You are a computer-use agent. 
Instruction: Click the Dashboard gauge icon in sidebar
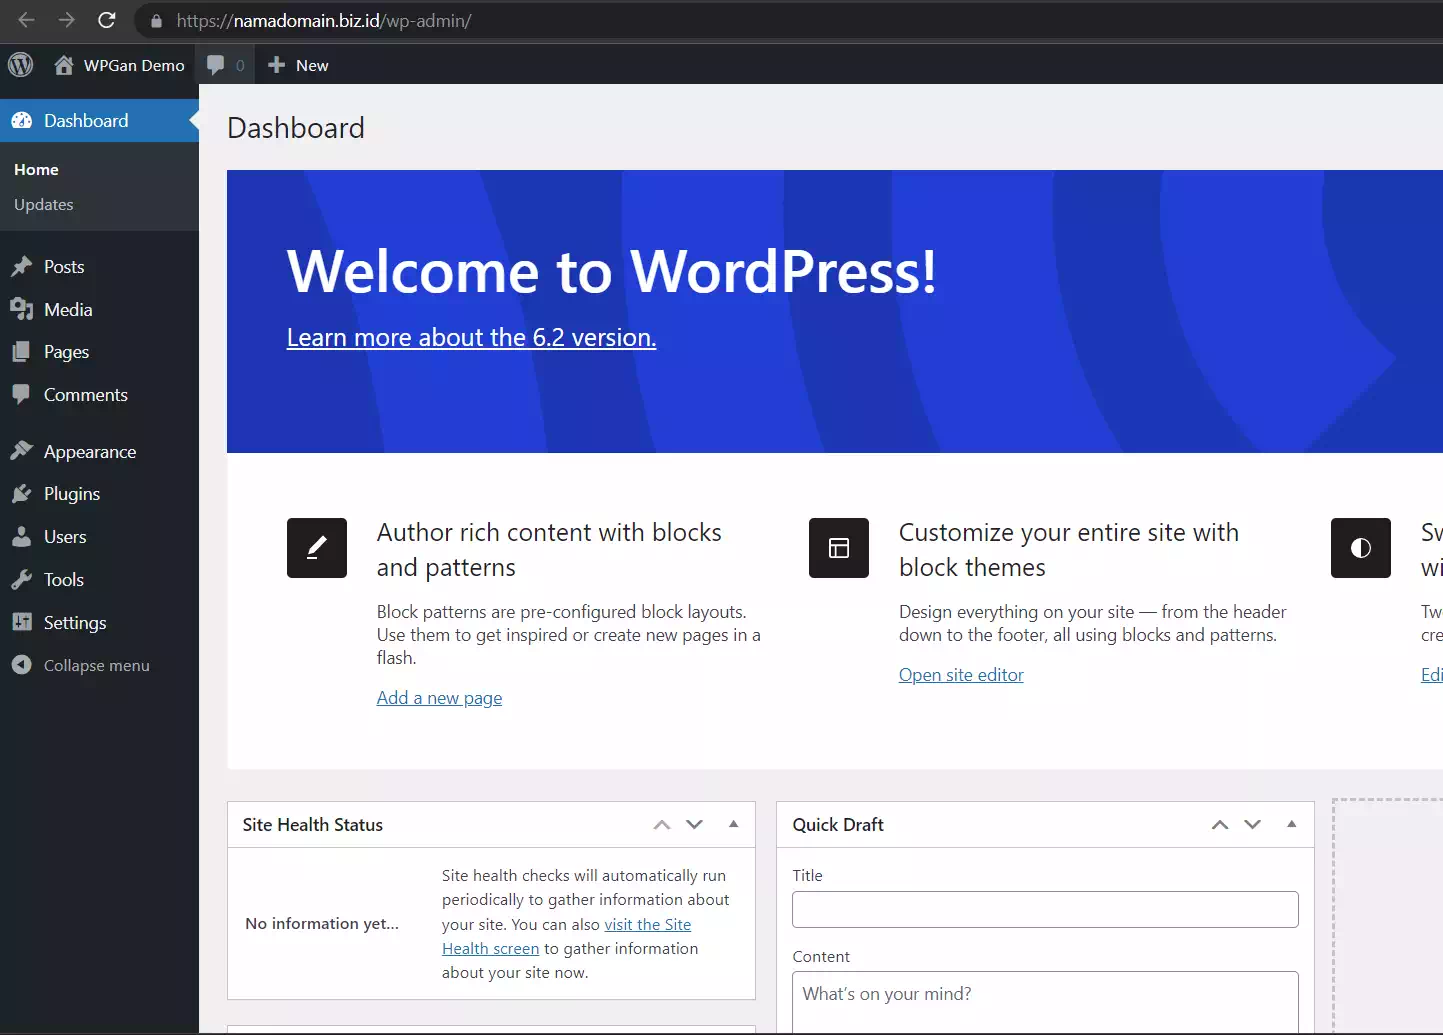point(22,121)
